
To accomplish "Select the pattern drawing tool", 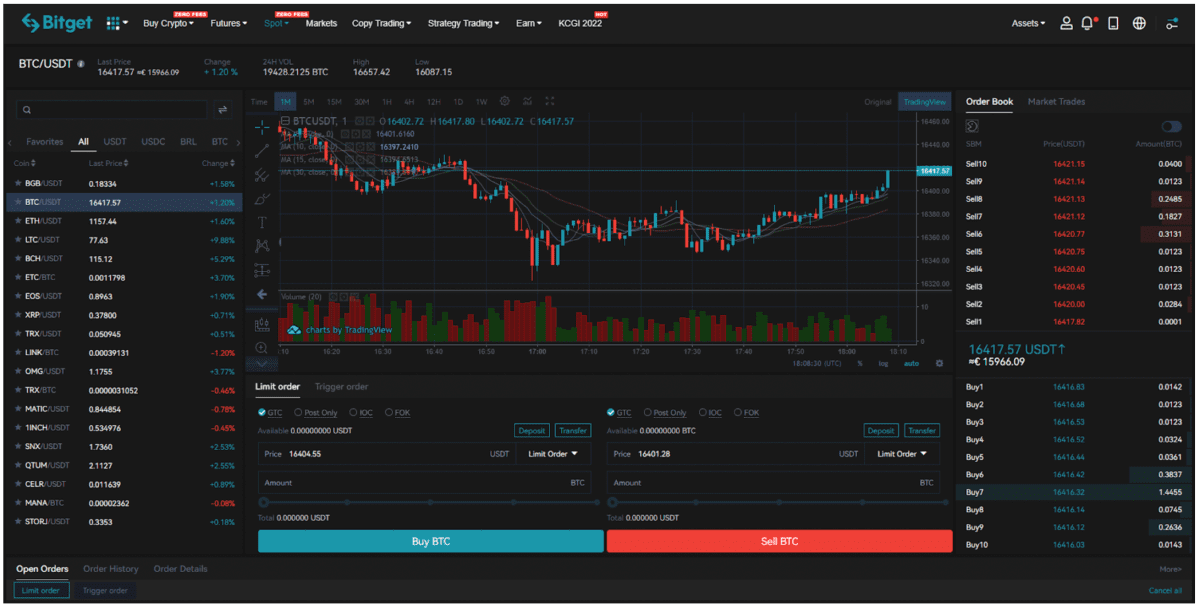I will coord(262,246).
